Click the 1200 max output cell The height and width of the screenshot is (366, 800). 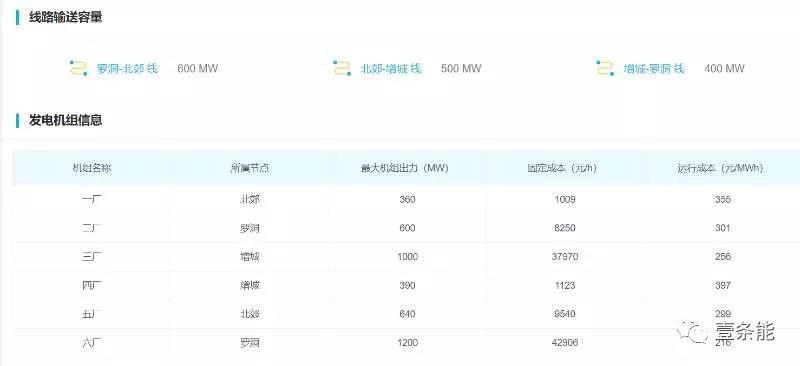click(408, 343)
